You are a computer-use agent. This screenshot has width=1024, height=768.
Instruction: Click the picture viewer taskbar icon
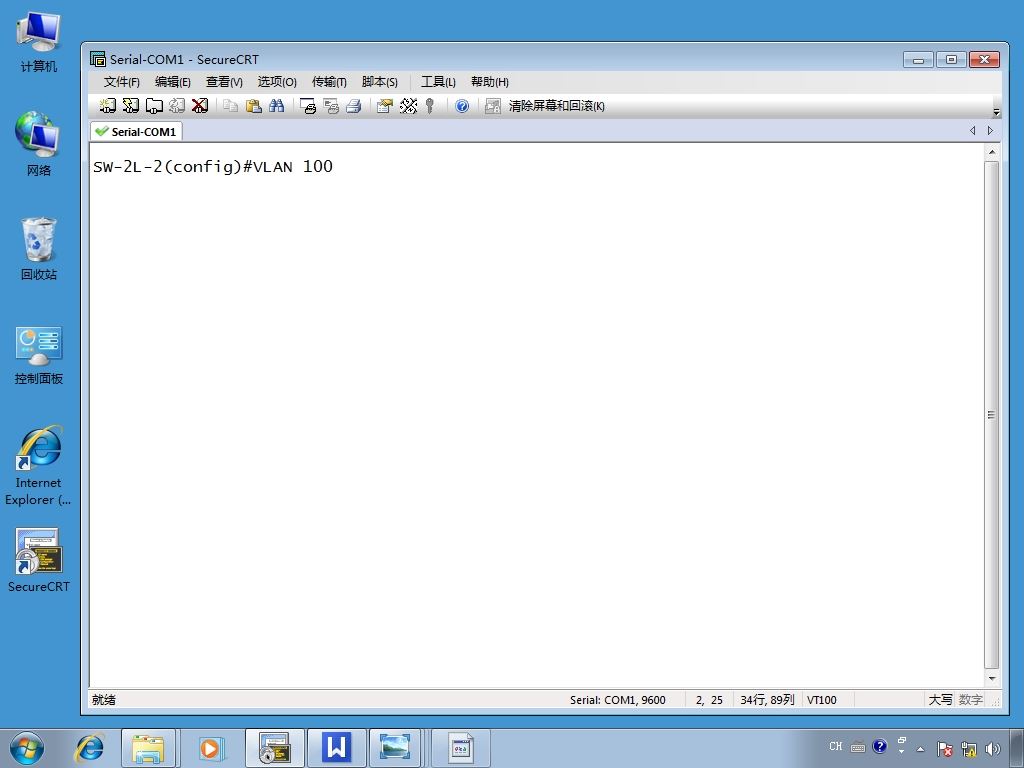coord(394,748)
